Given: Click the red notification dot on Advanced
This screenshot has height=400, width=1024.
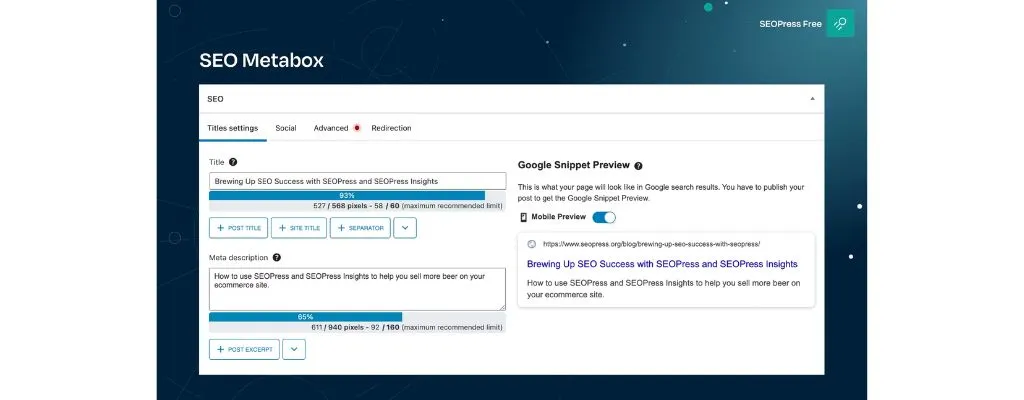Looking at the screenshot, I should click(x=357, y=128).
